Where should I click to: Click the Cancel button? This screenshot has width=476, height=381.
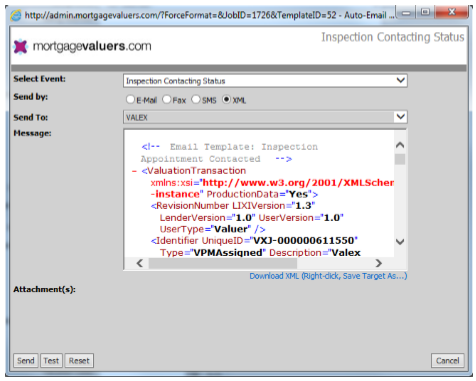coord(447,361)
